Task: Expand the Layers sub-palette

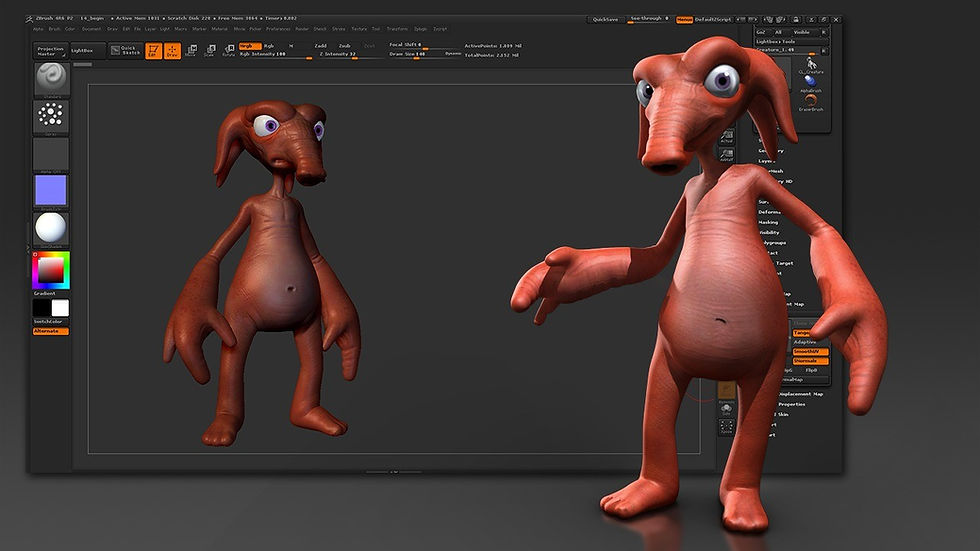Action: (767, 161)
